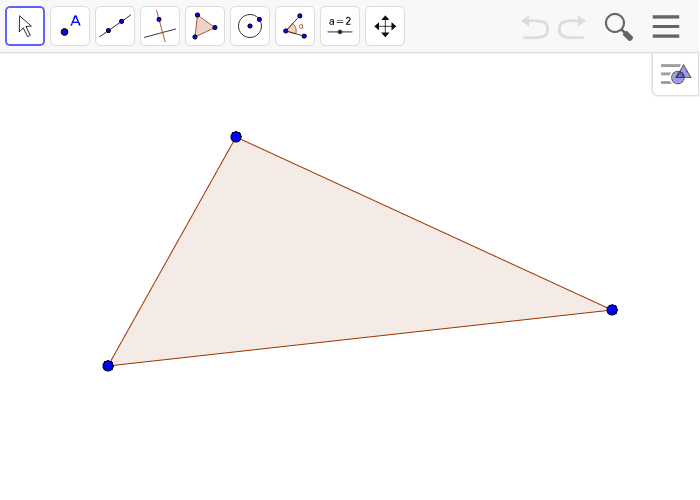This screenshot has height=500, width=700.
Task: Click the bottom-left triangle vertex
Action: coord(108,366)
